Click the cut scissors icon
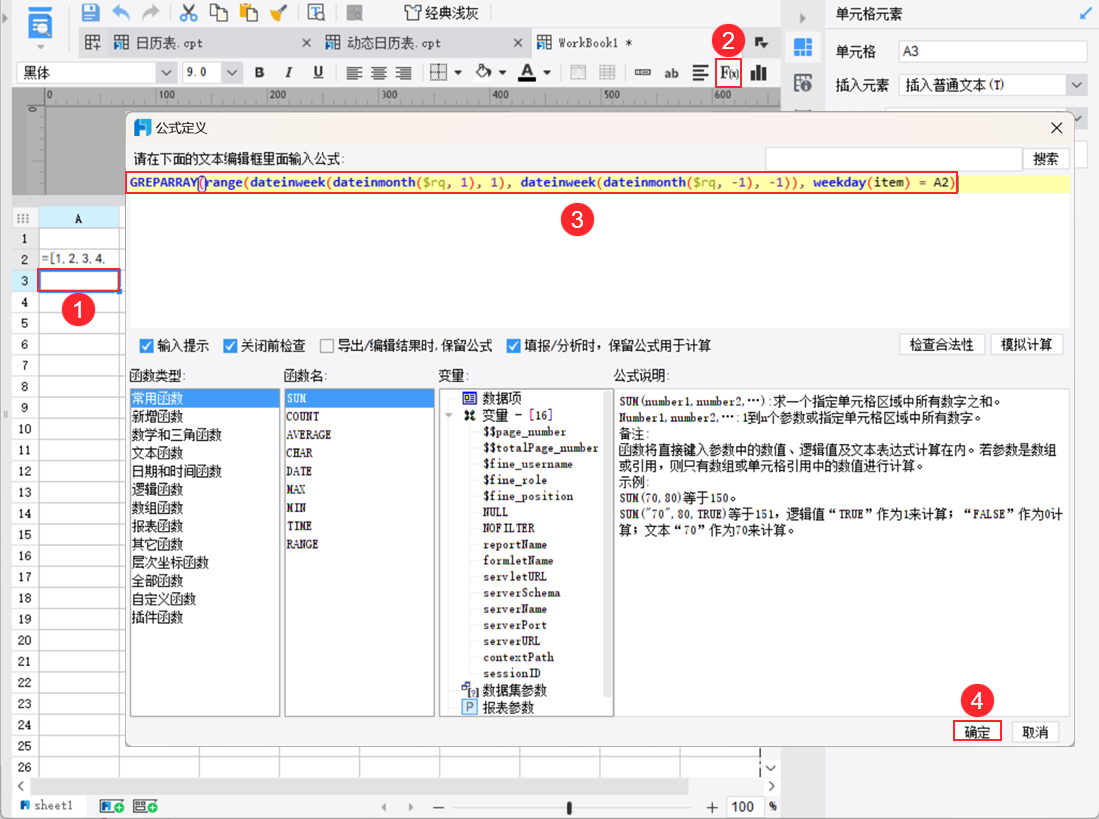This screenshot has height=819, width=1099. (x=188, y=12)
